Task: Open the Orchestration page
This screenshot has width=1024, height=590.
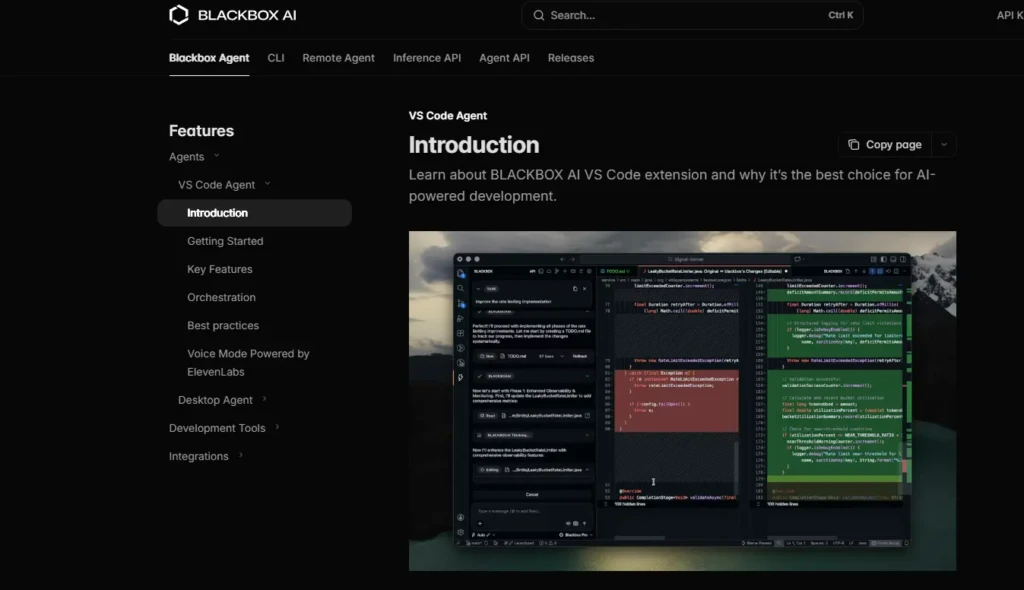Action: (x=221, y=297)
